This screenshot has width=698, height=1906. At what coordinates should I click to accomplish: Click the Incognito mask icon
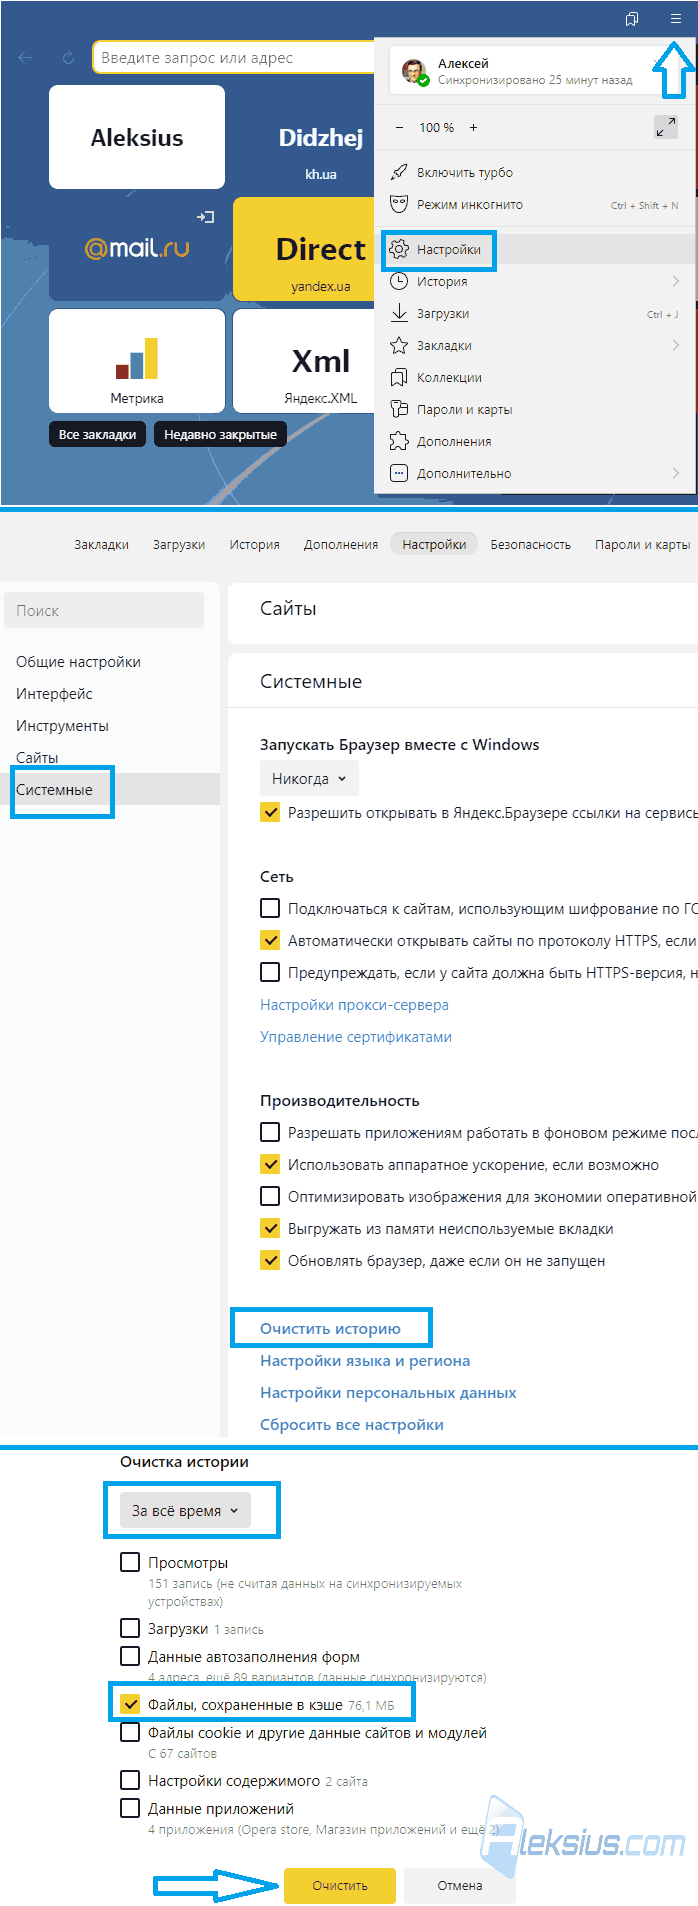[x=399, y=204]
